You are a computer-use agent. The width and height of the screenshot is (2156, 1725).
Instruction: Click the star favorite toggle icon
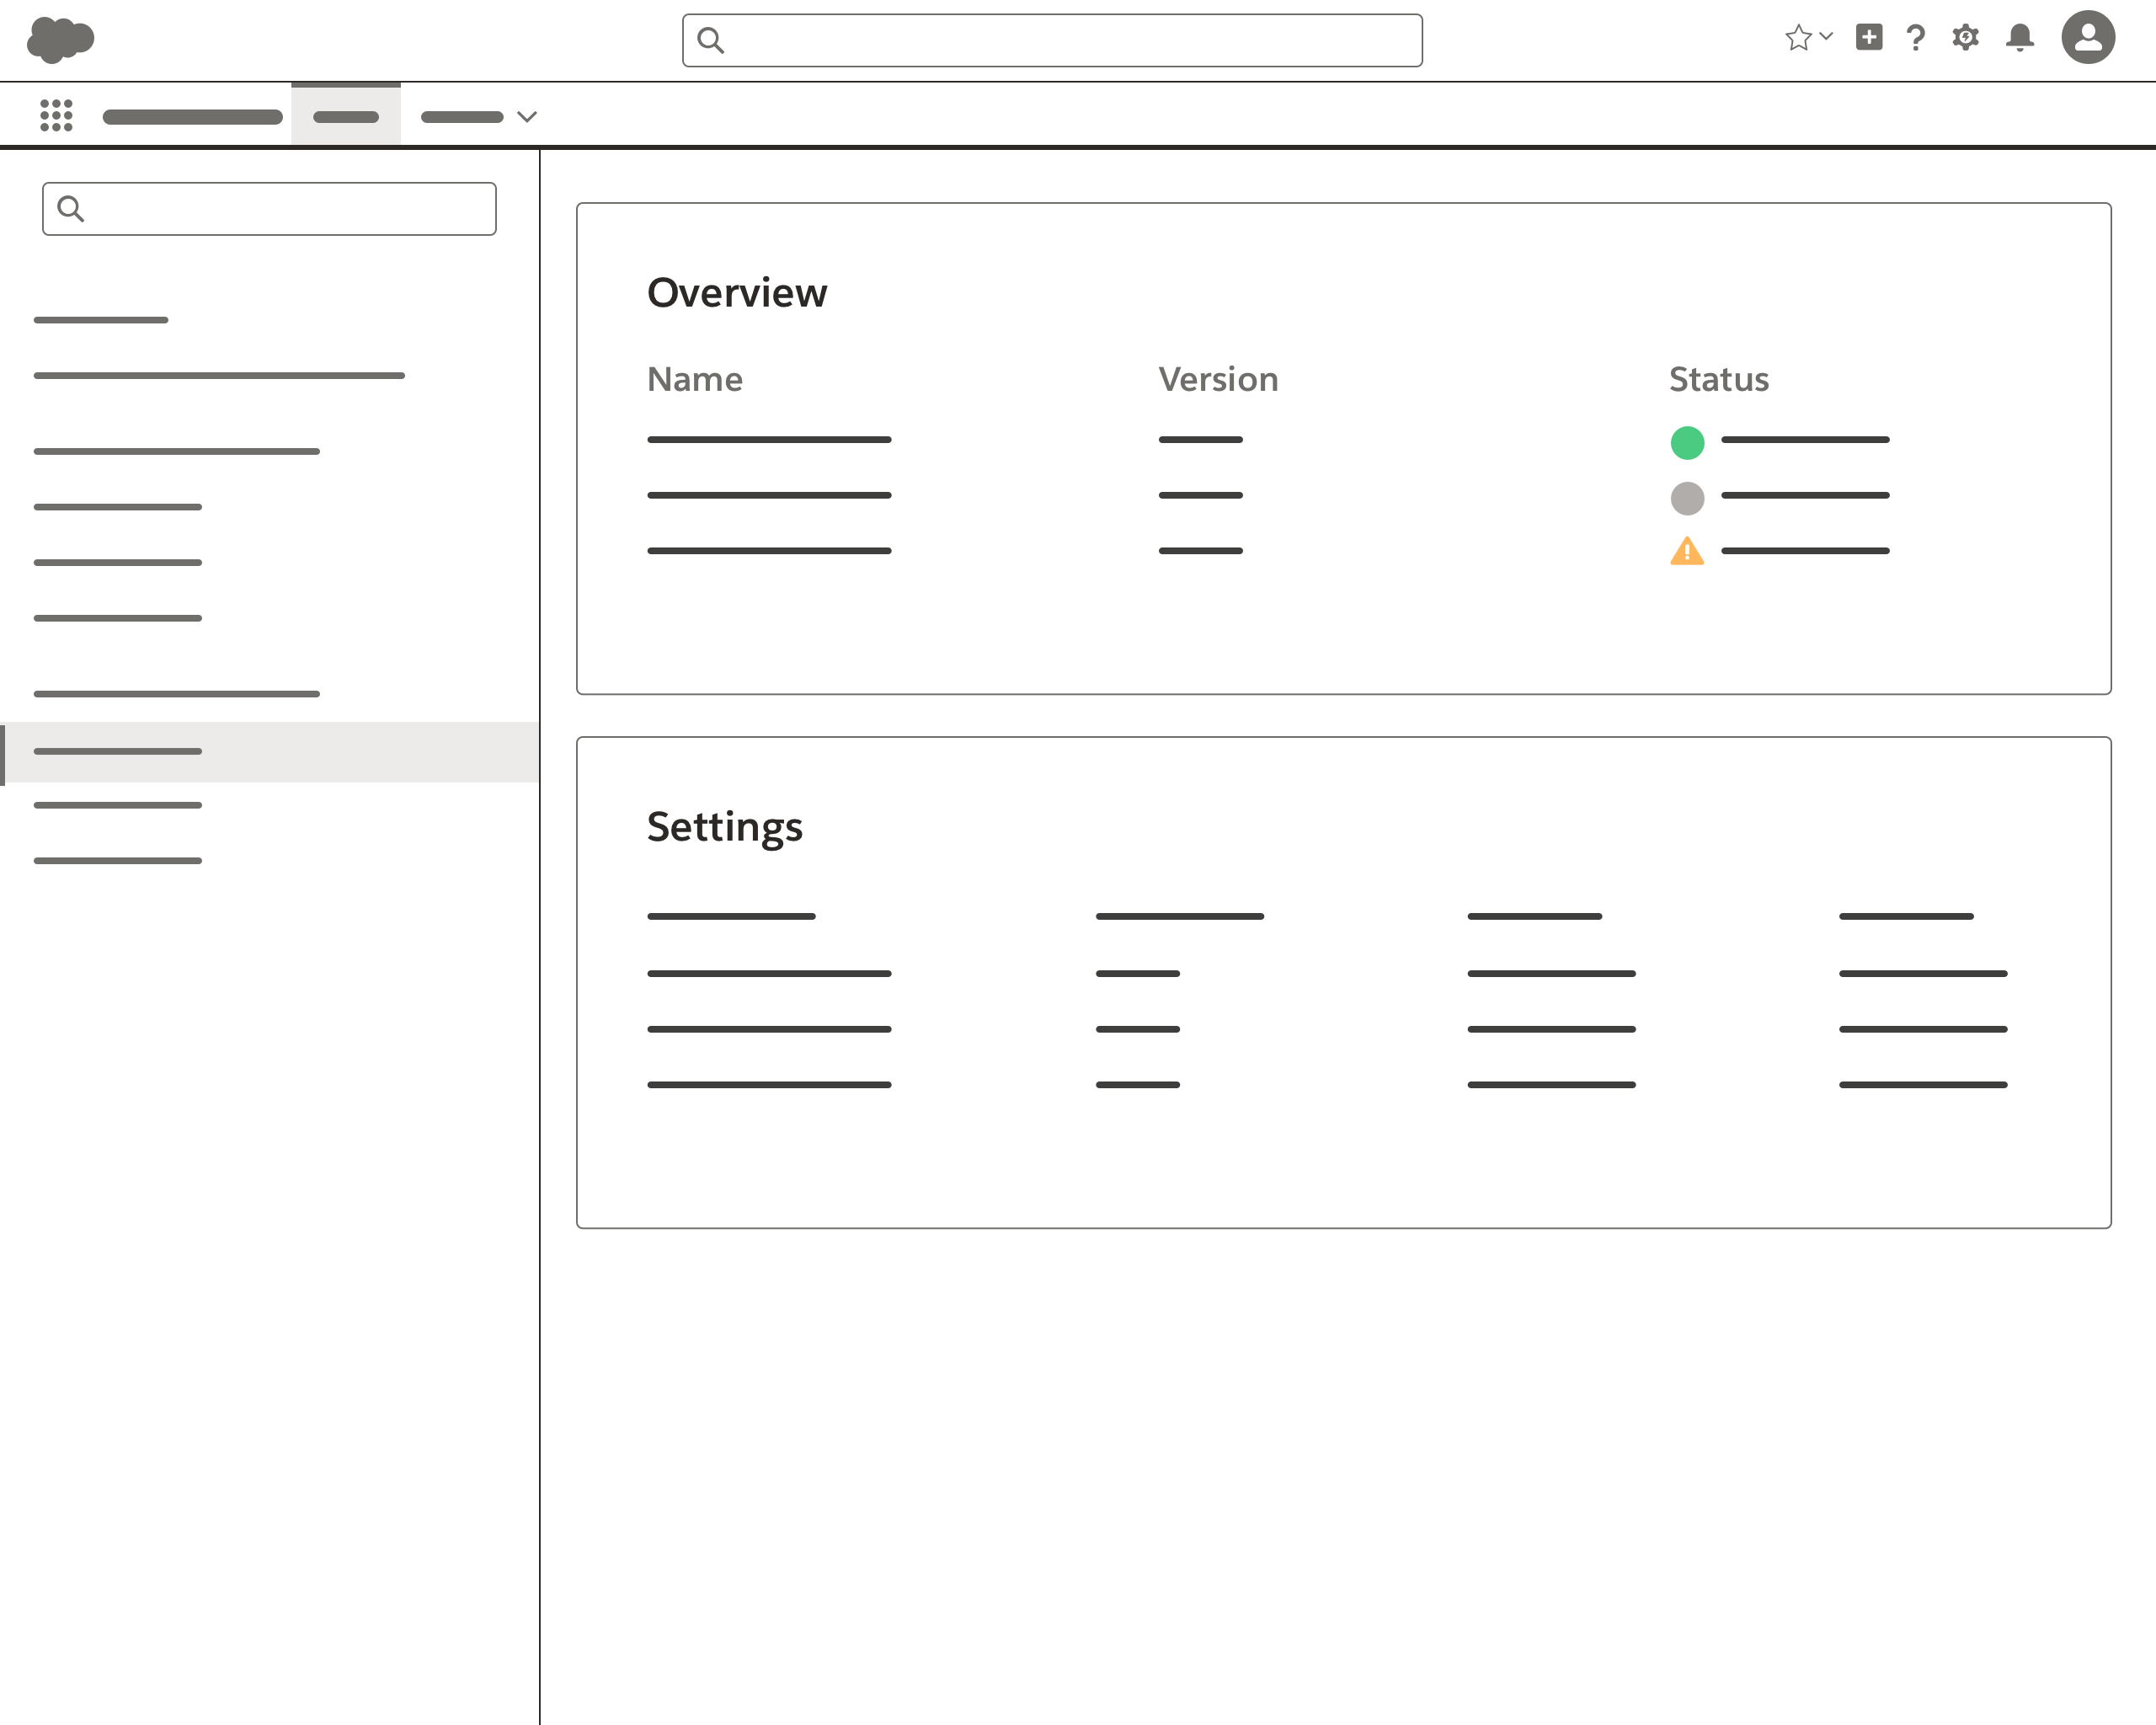tap(1798, 38)
